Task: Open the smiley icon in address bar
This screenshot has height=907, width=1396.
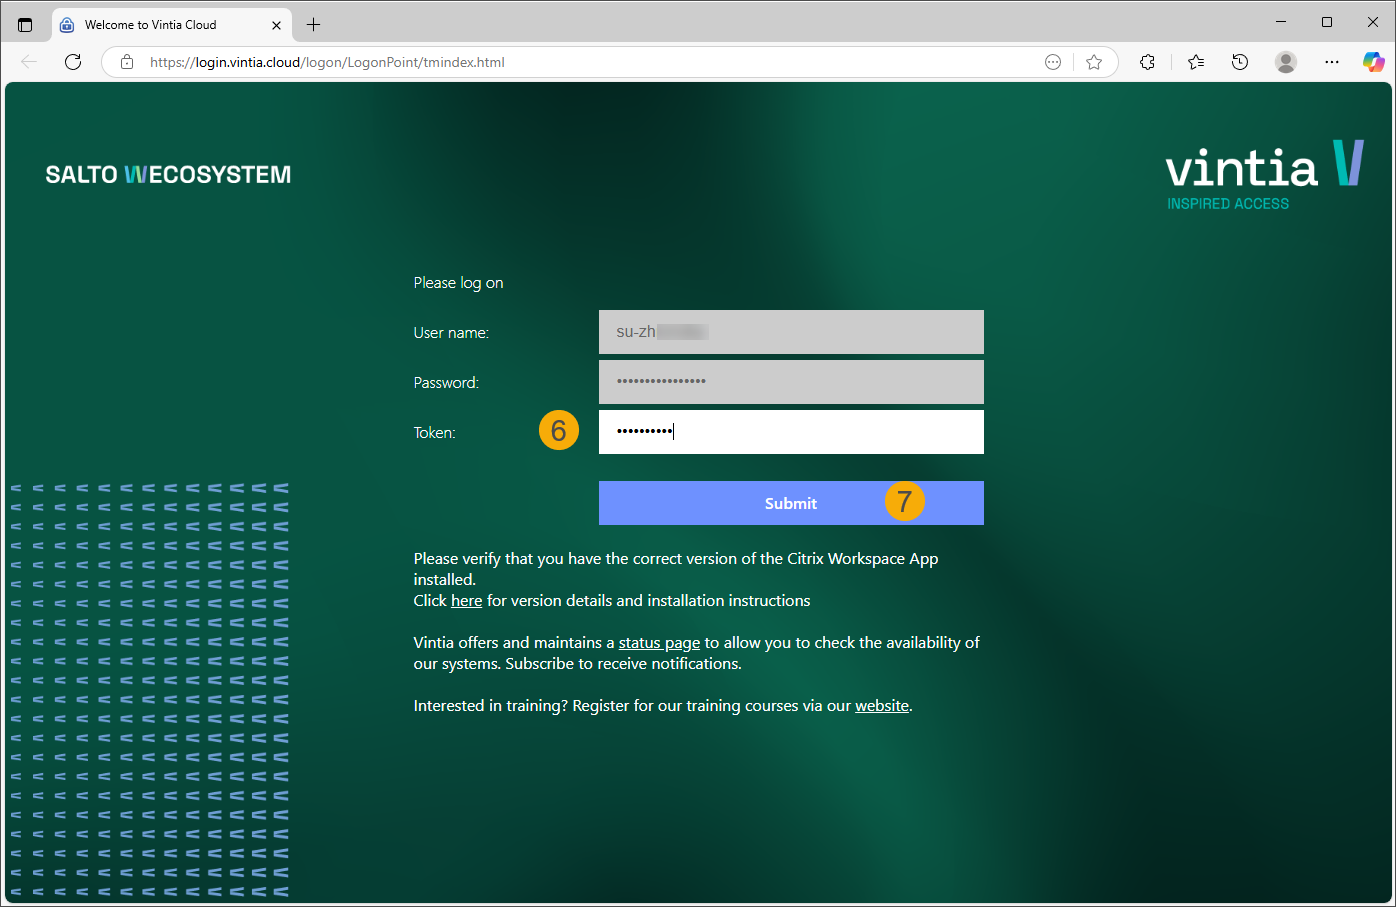Action: coord(1053,62)
